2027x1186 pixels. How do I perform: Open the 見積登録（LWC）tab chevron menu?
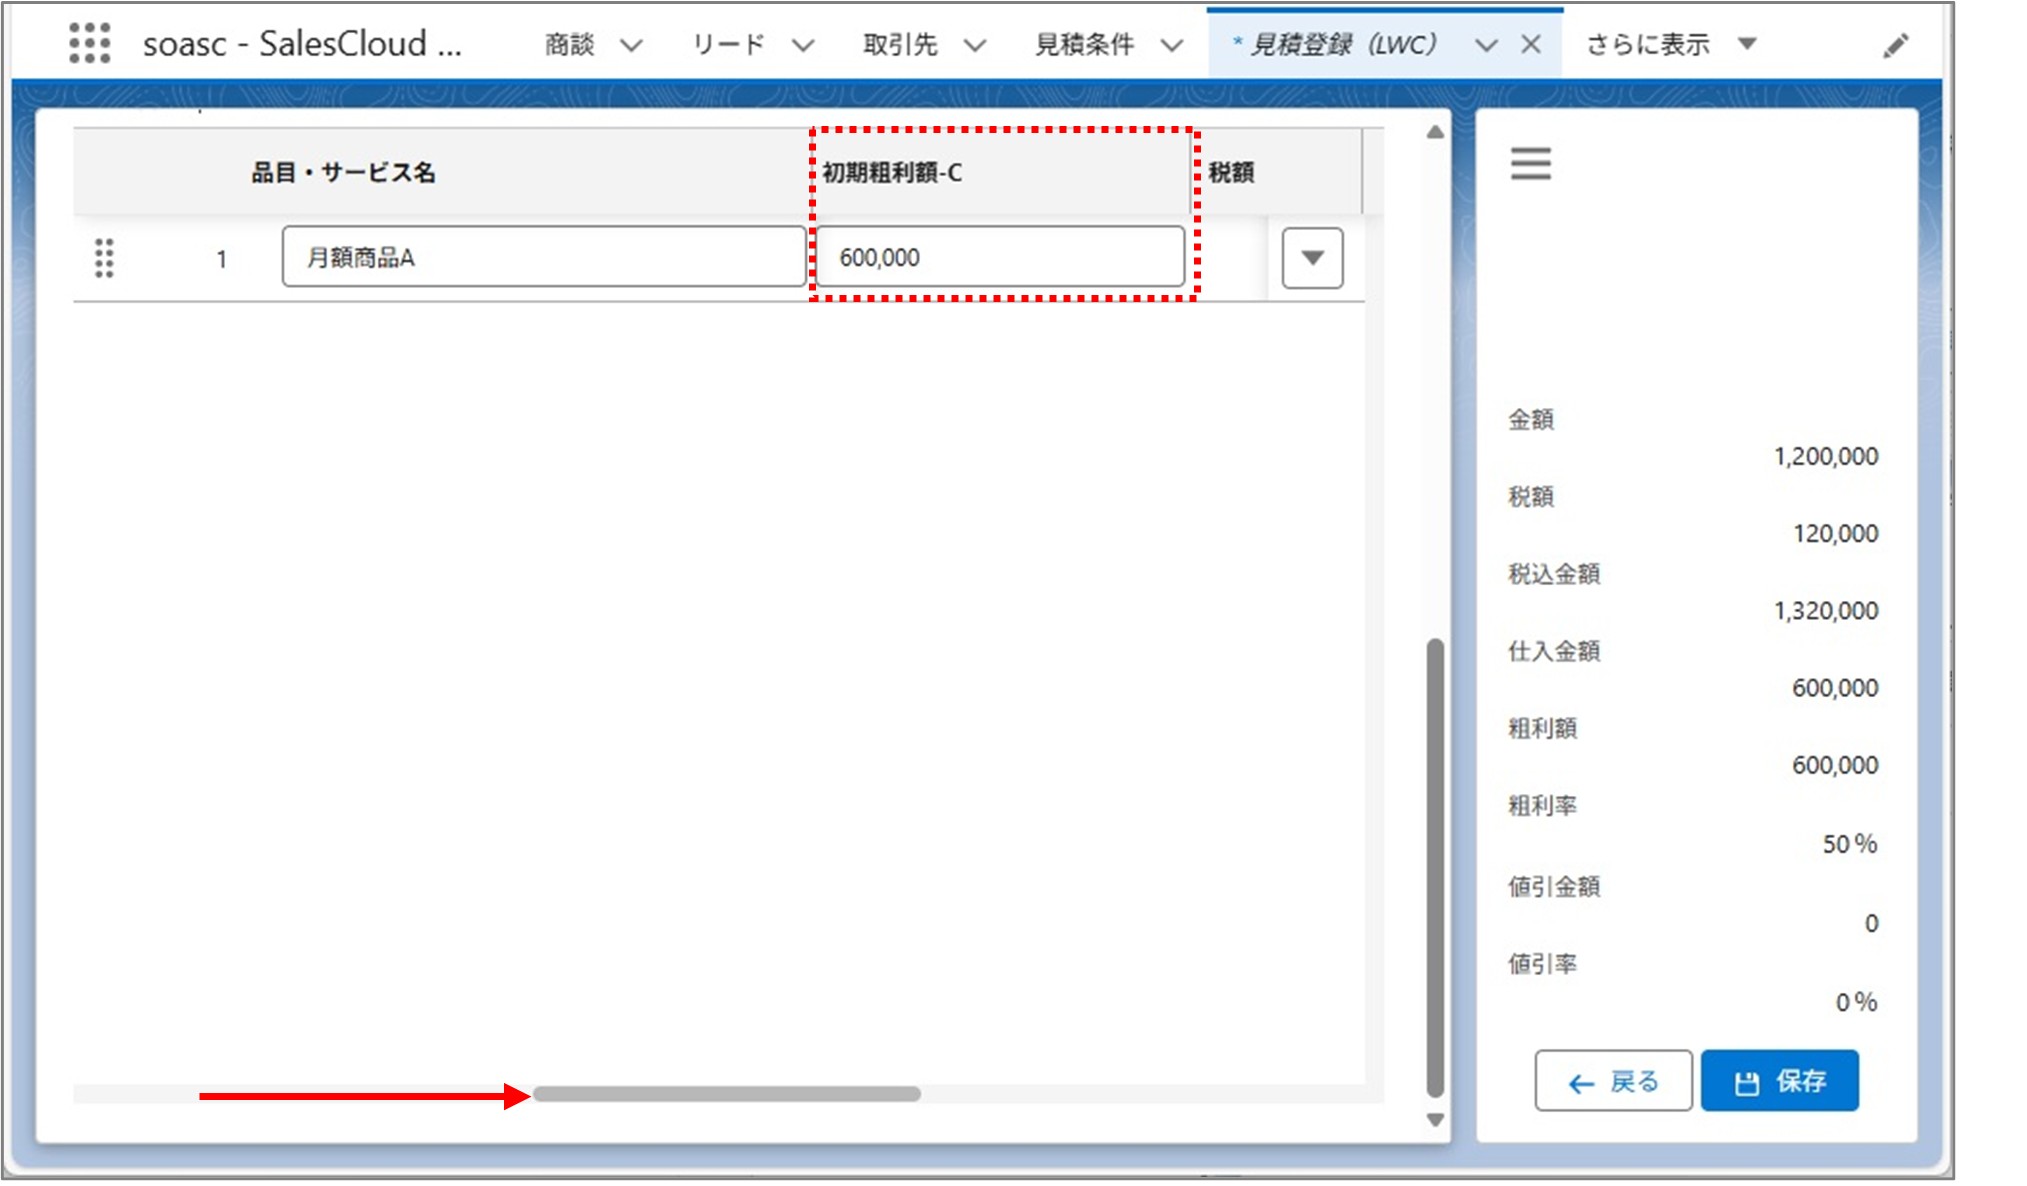coord(1486,44)
